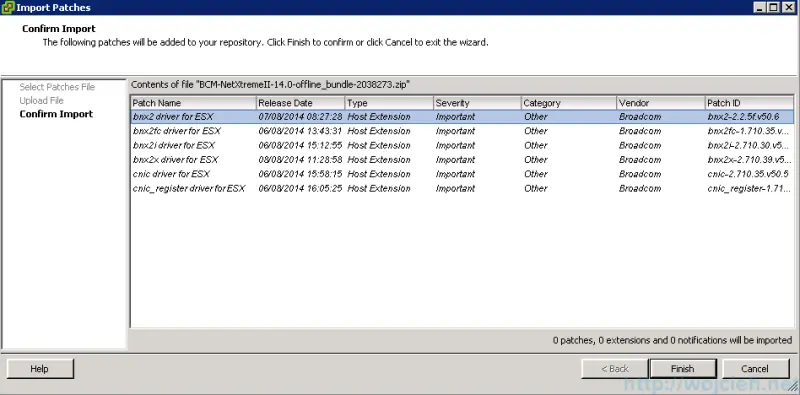
Task: Sort by Patch ID column header
Action: point(749,103)
